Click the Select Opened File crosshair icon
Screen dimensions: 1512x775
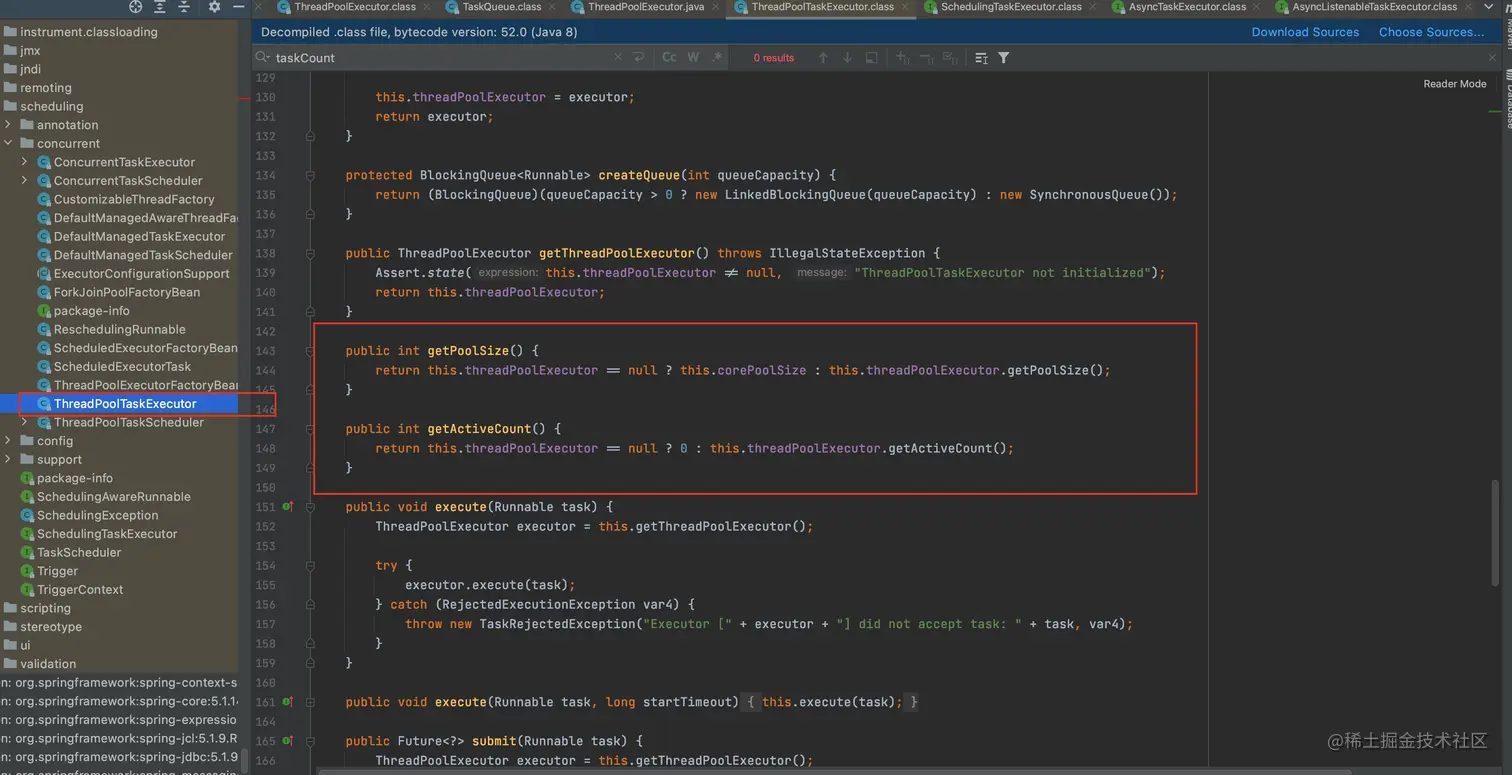tap(136, 7)
